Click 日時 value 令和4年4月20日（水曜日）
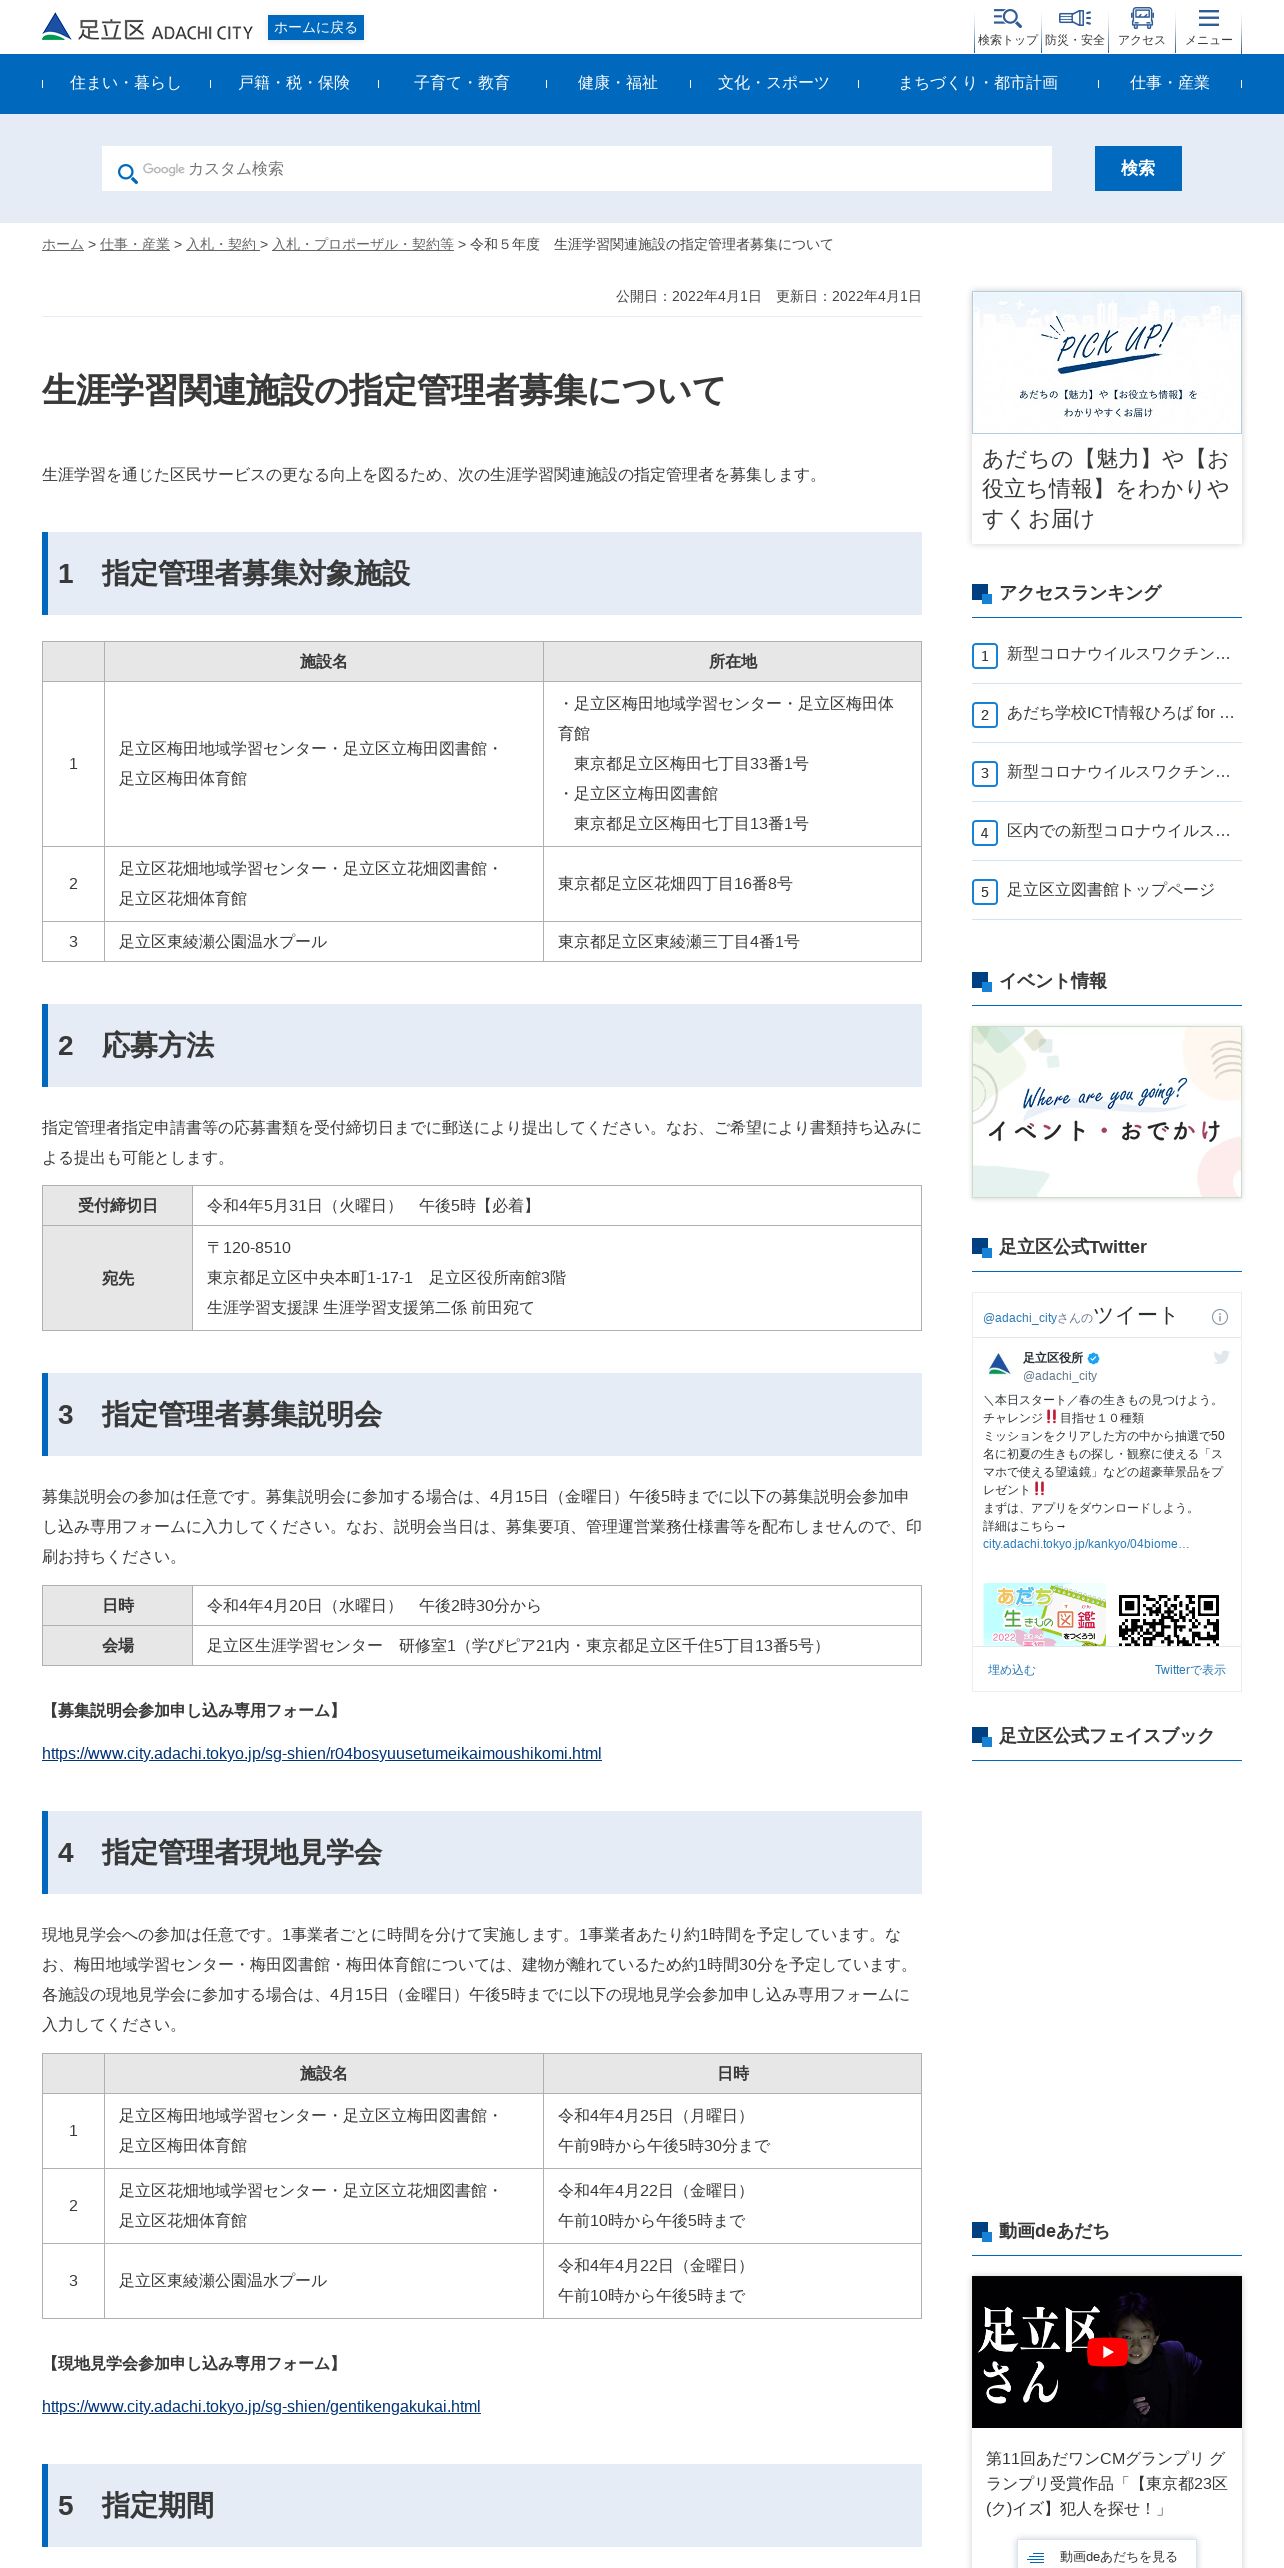 pos(374,1606)
